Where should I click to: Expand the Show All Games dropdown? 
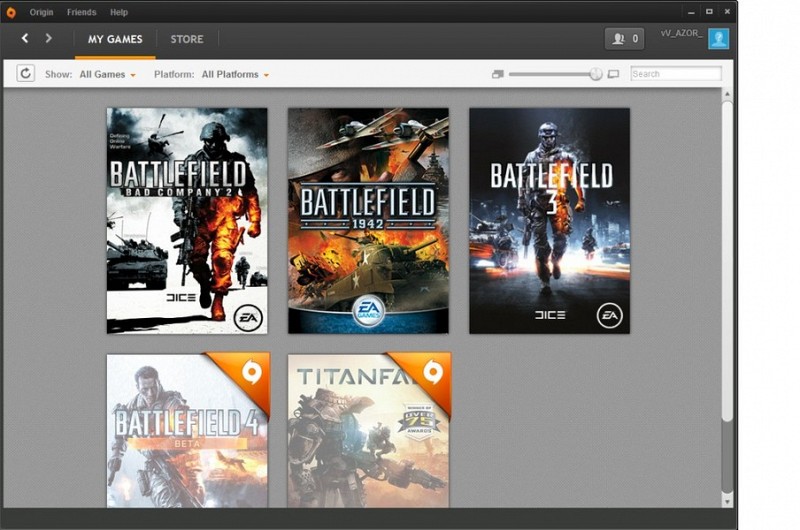coord(108,74)
